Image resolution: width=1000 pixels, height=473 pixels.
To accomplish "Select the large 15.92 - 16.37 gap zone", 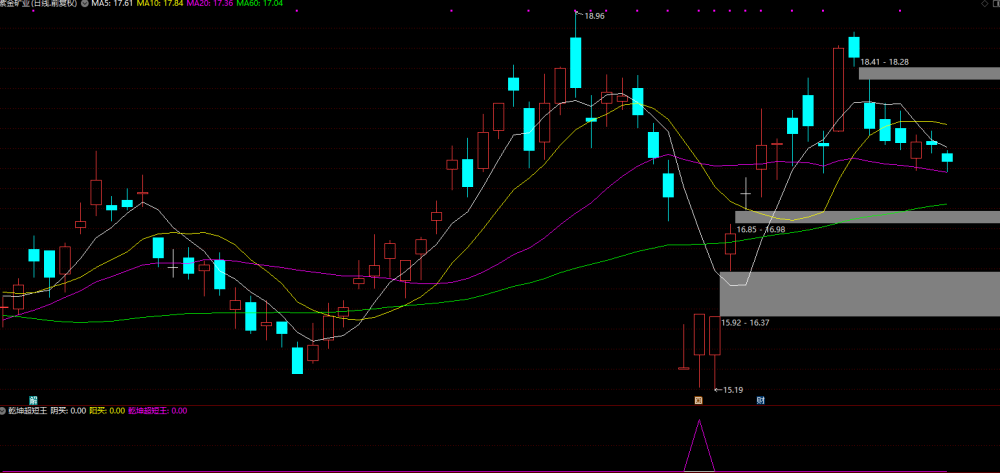I will point(860,294).
